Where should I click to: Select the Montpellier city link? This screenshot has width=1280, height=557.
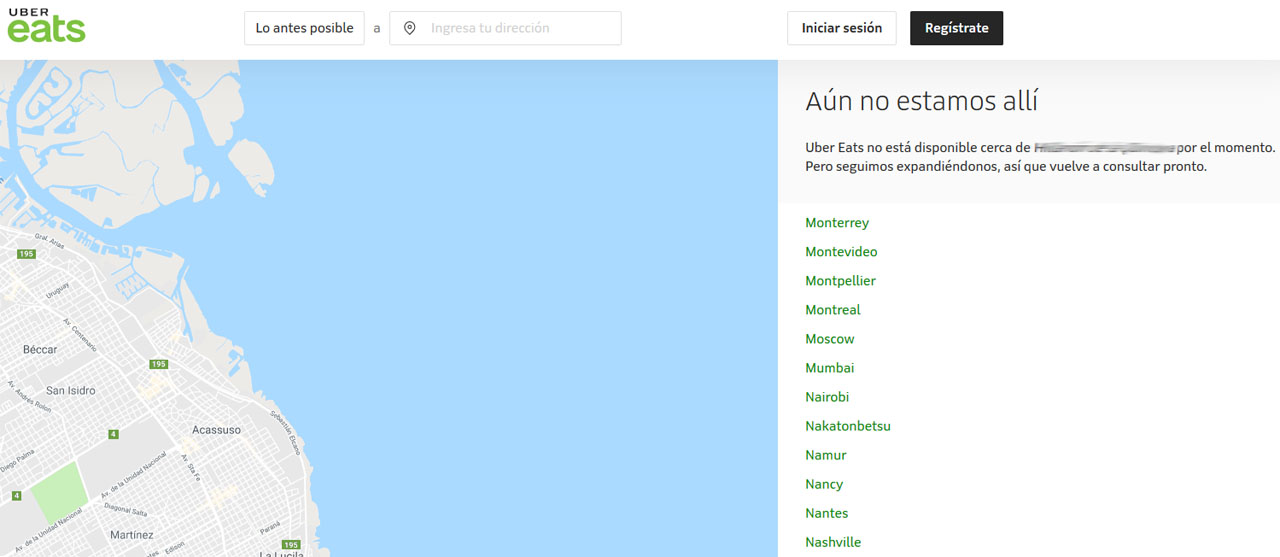840,281
